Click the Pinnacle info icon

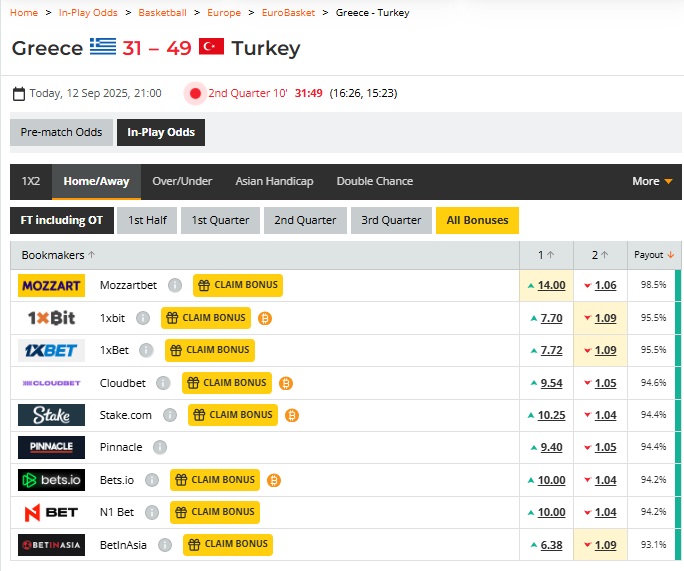tap(160, 447)
